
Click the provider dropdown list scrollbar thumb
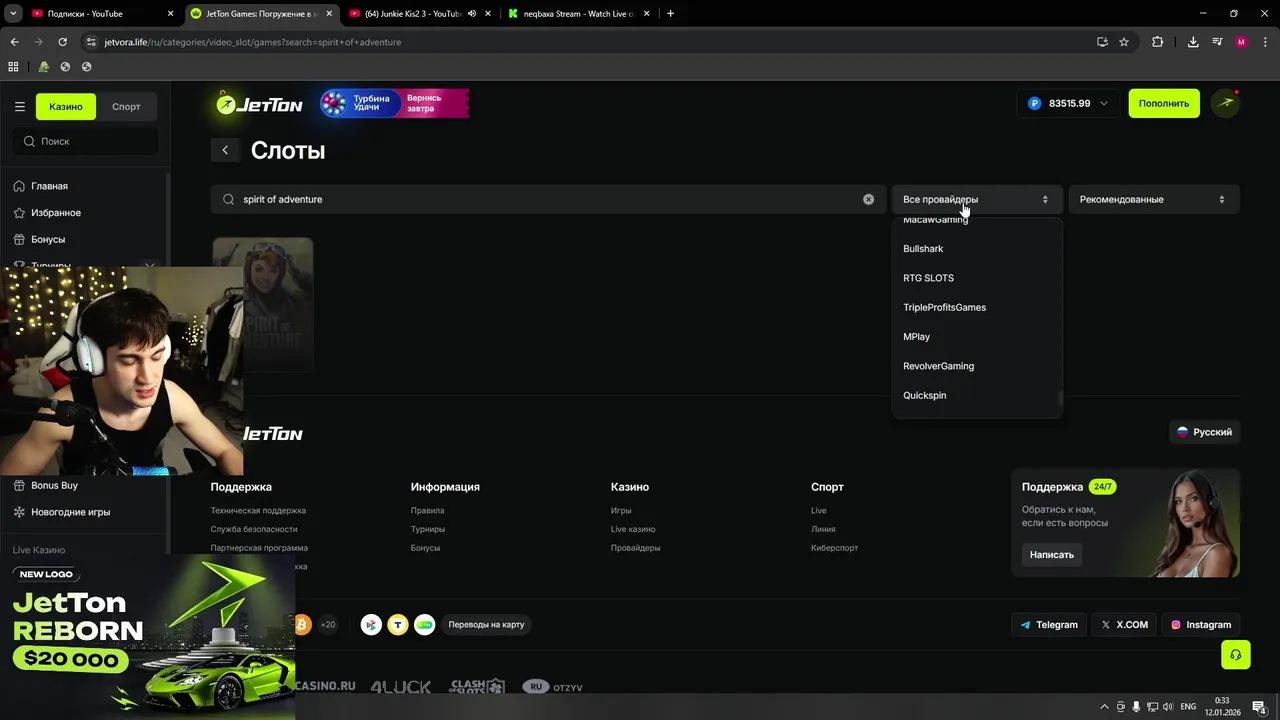[x=1060, y=399]
